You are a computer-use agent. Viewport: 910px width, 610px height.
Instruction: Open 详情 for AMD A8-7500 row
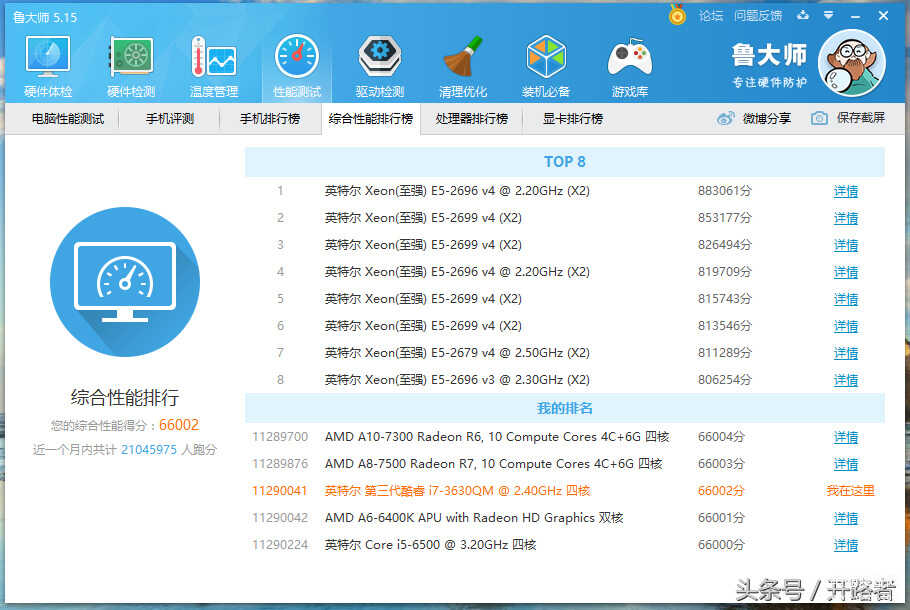point(846,464)
